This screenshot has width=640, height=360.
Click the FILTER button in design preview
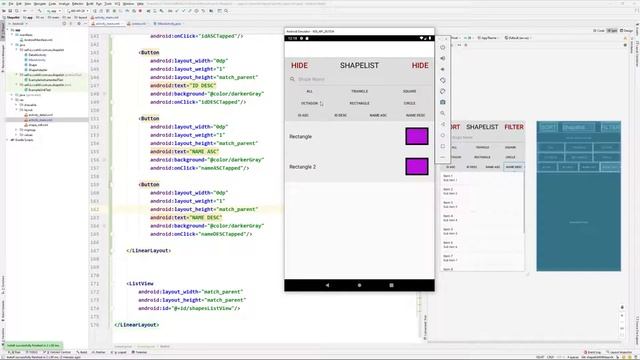(x=514, y=127)
